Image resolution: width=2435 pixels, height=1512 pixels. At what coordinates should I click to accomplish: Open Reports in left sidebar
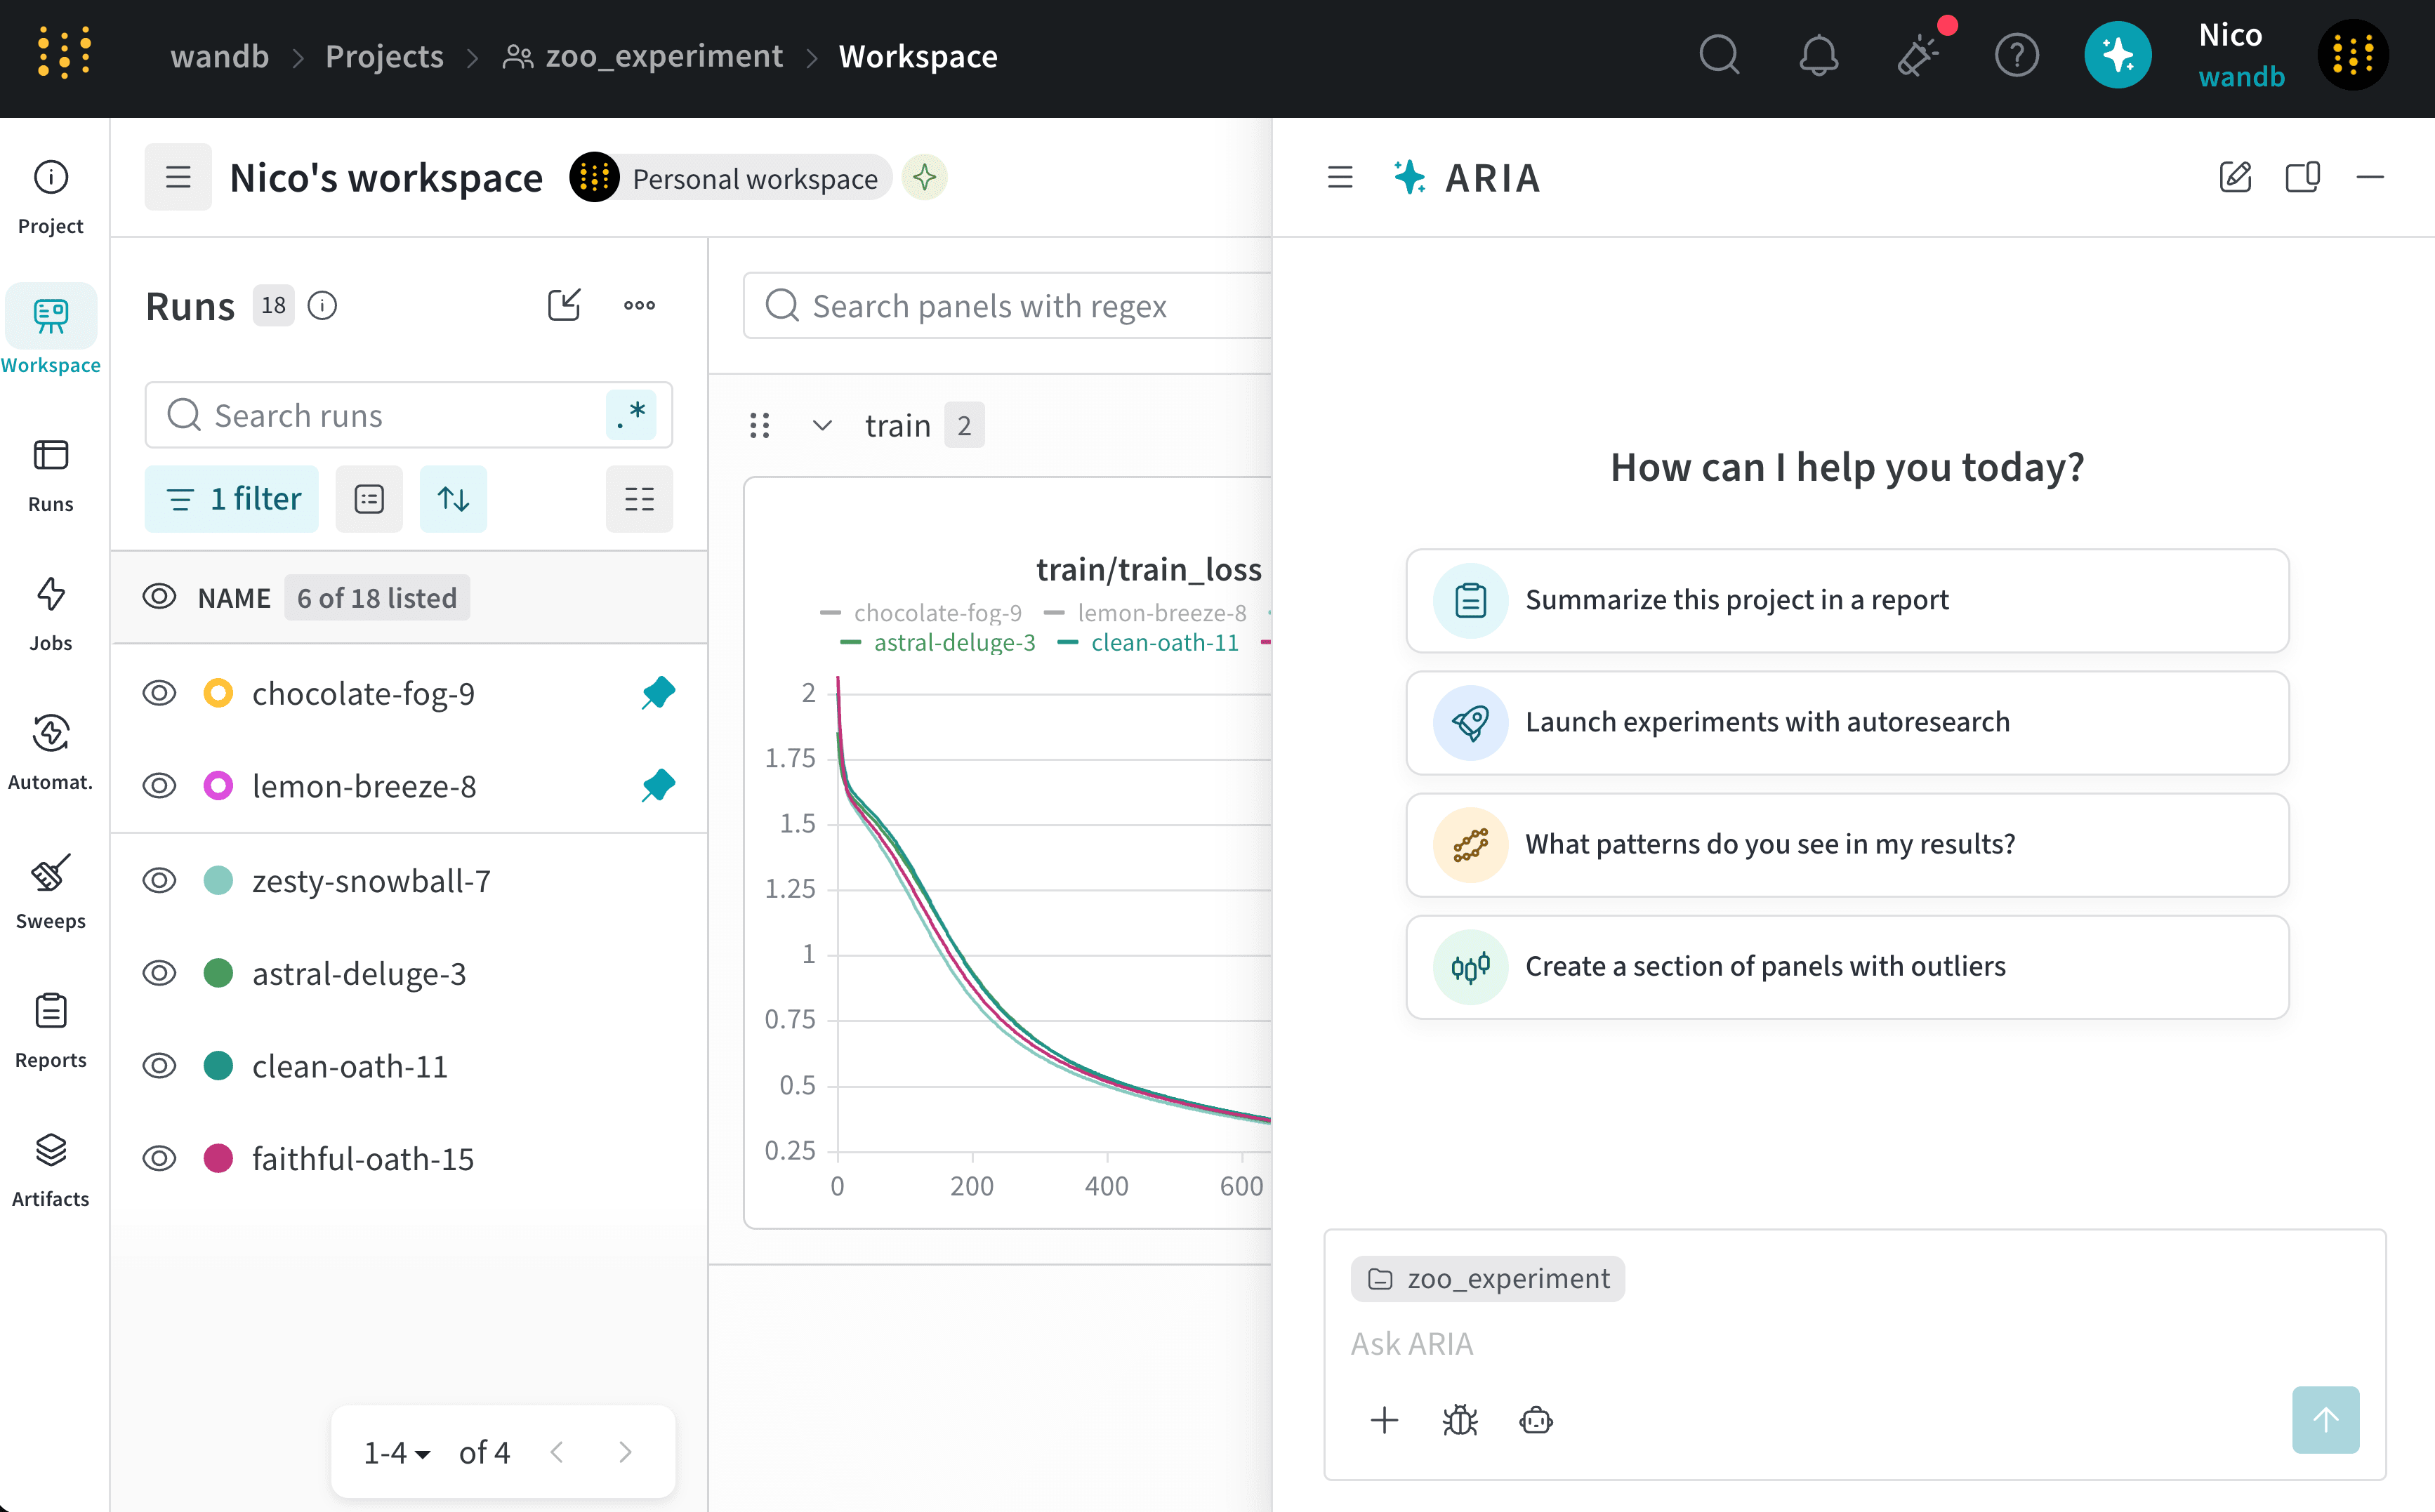[51, 1031]
